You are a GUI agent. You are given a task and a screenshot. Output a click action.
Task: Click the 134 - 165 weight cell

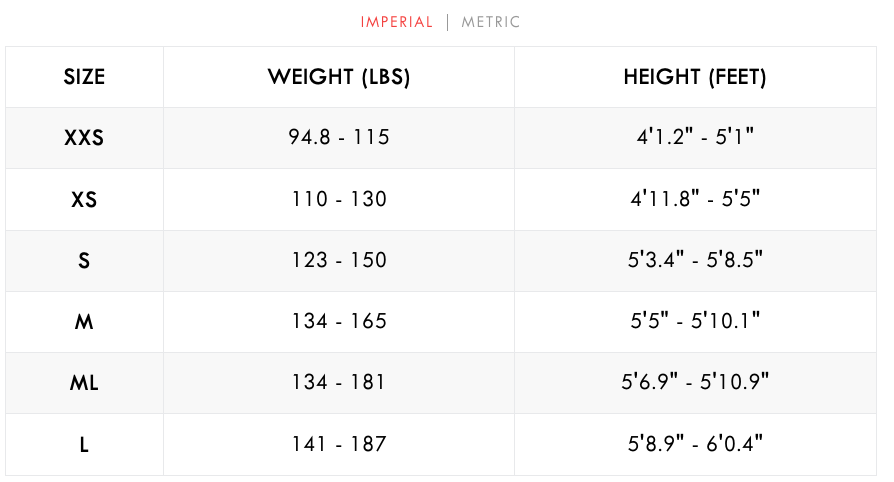(339, 321)
